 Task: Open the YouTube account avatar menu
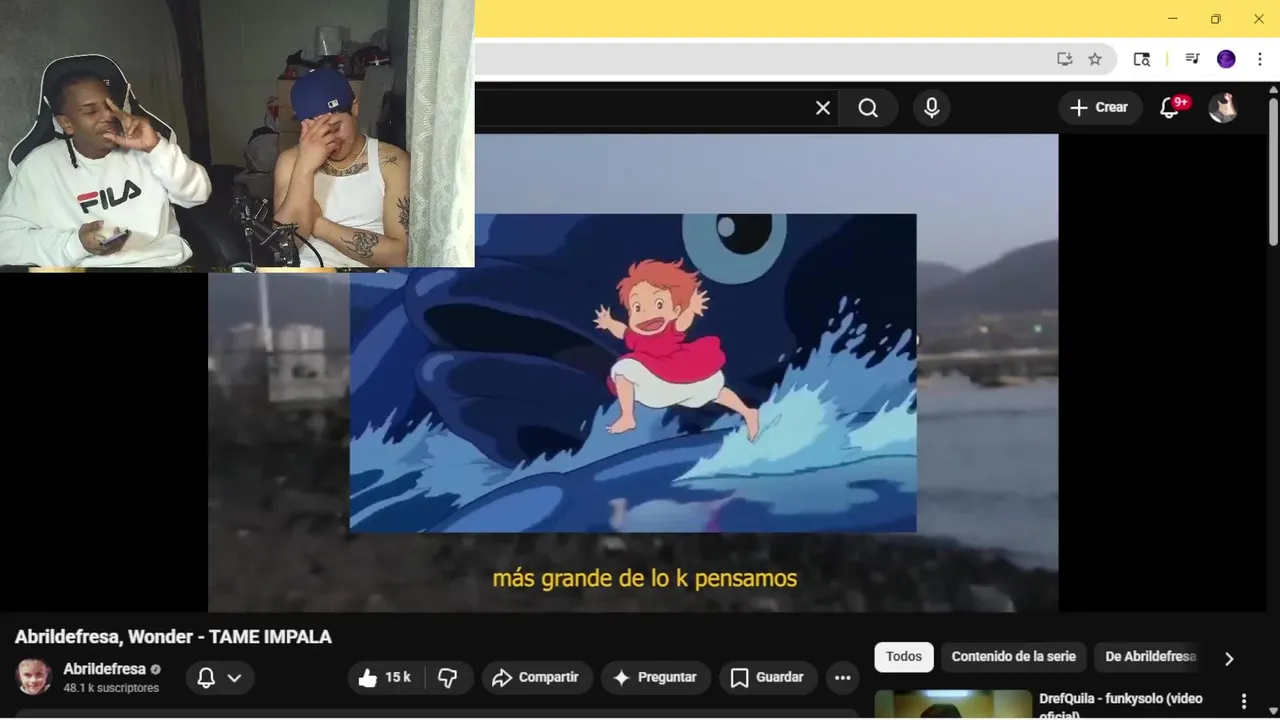click(x=1223, y=108)
